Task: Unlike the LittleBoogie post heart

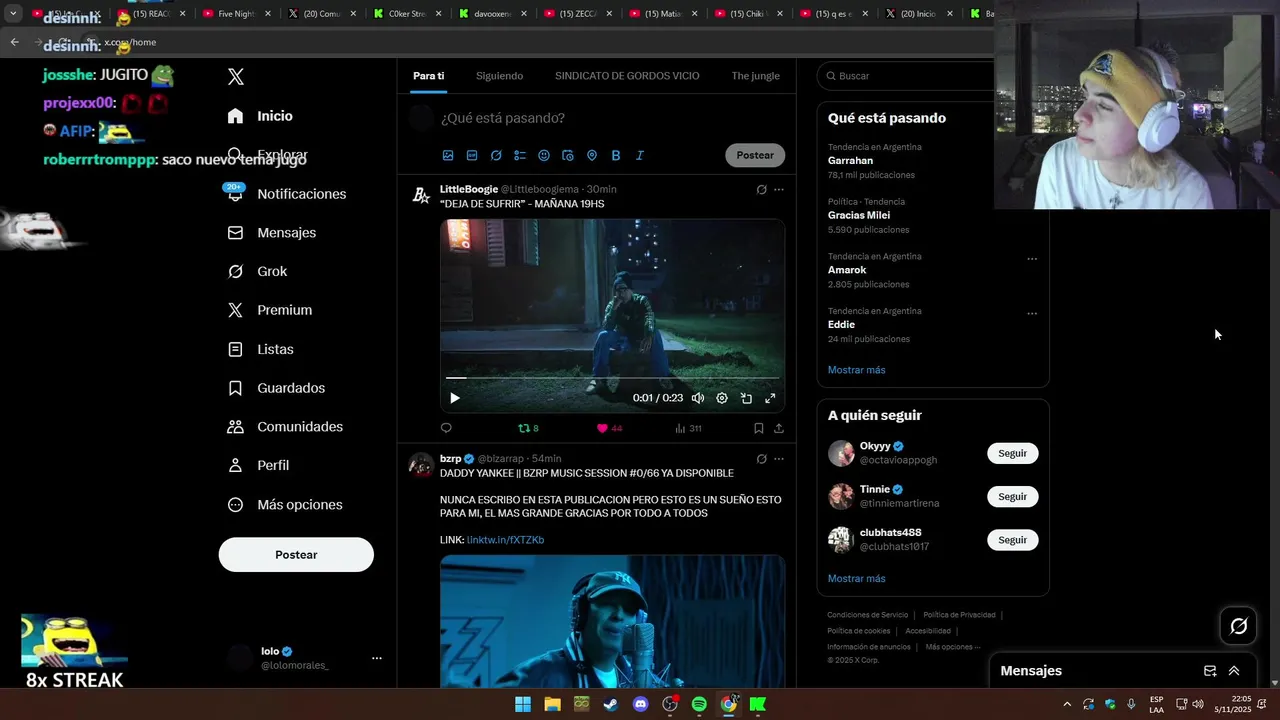Action: [609, 428]
